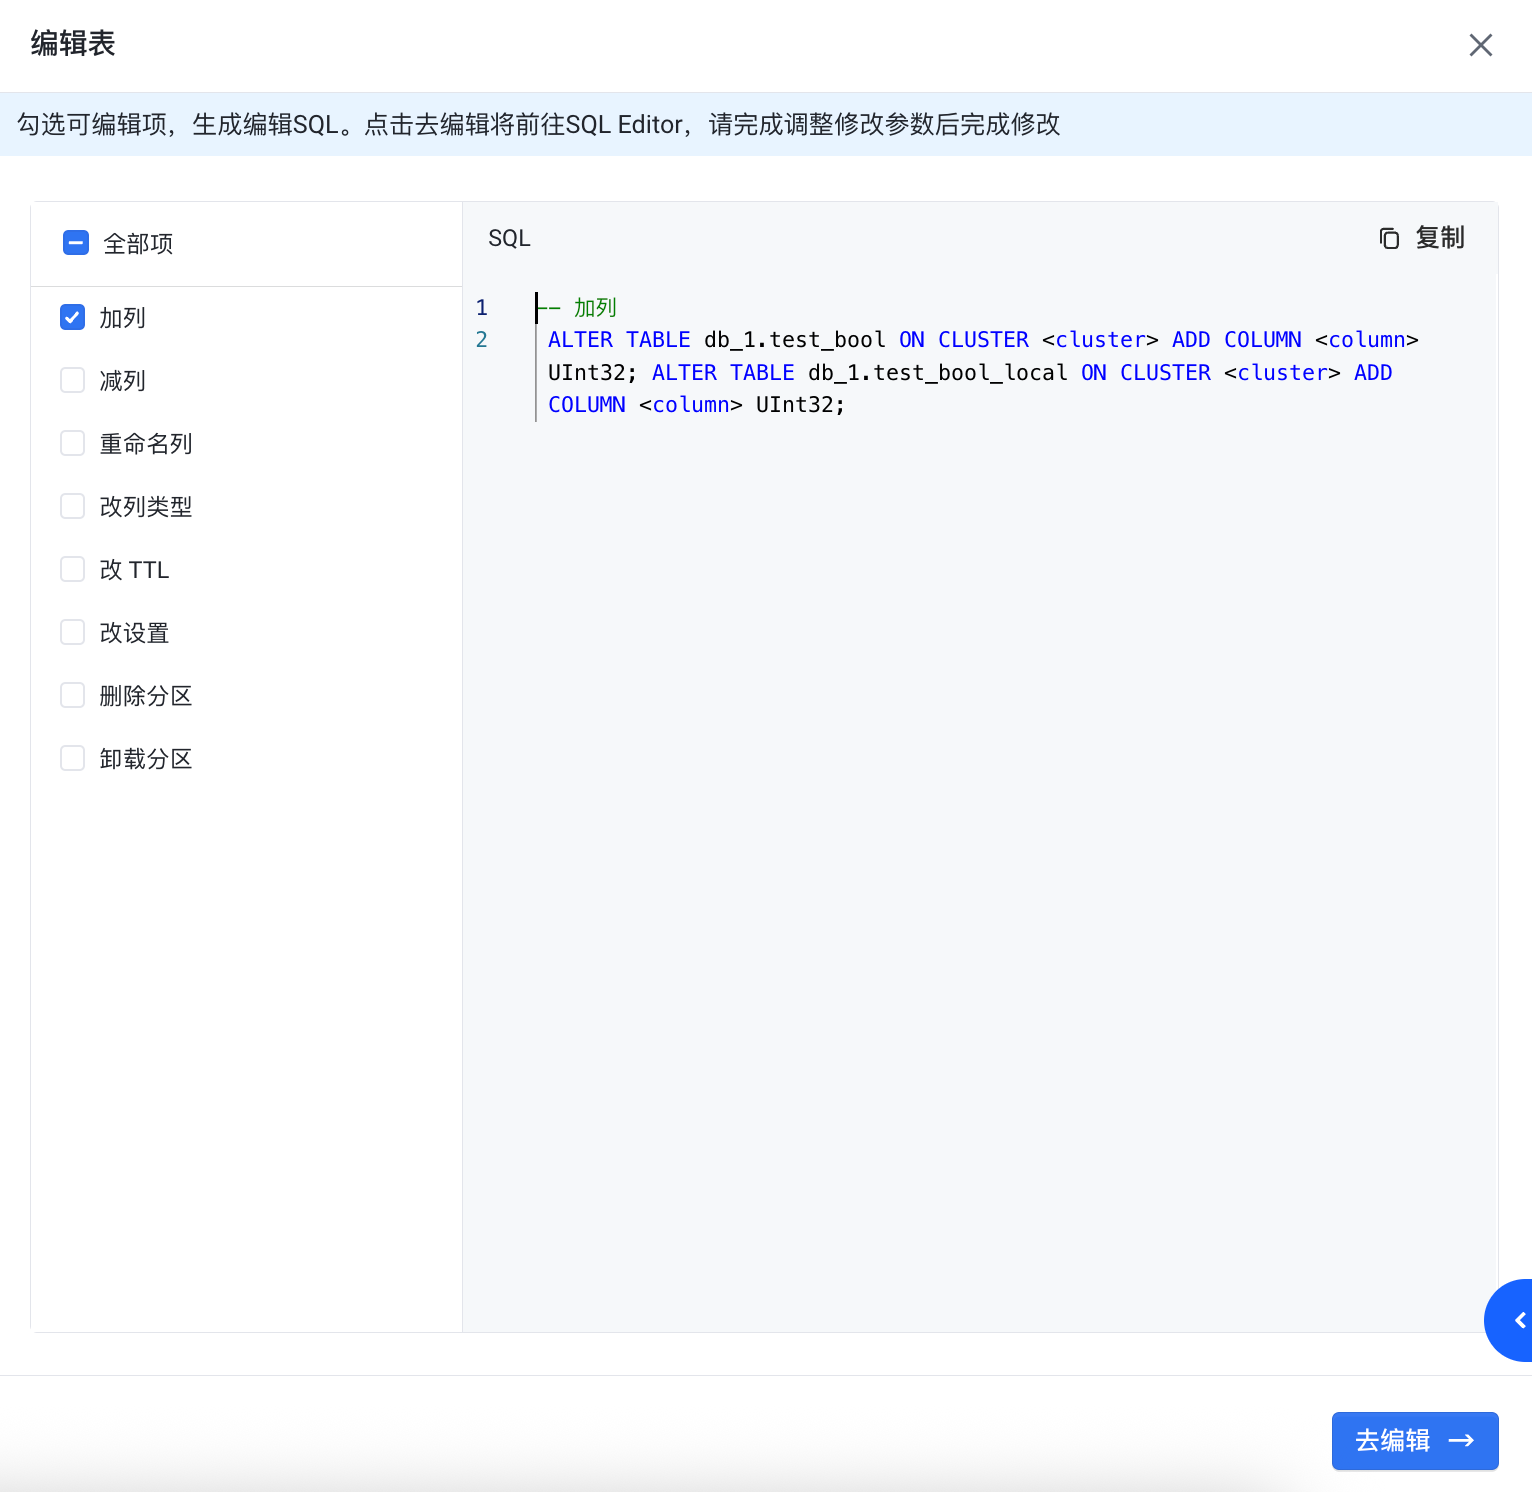The image size is (1532, 1492).
Task: Click the arrow icon inside 去编辑 button
Action: coord(1461,1440)
